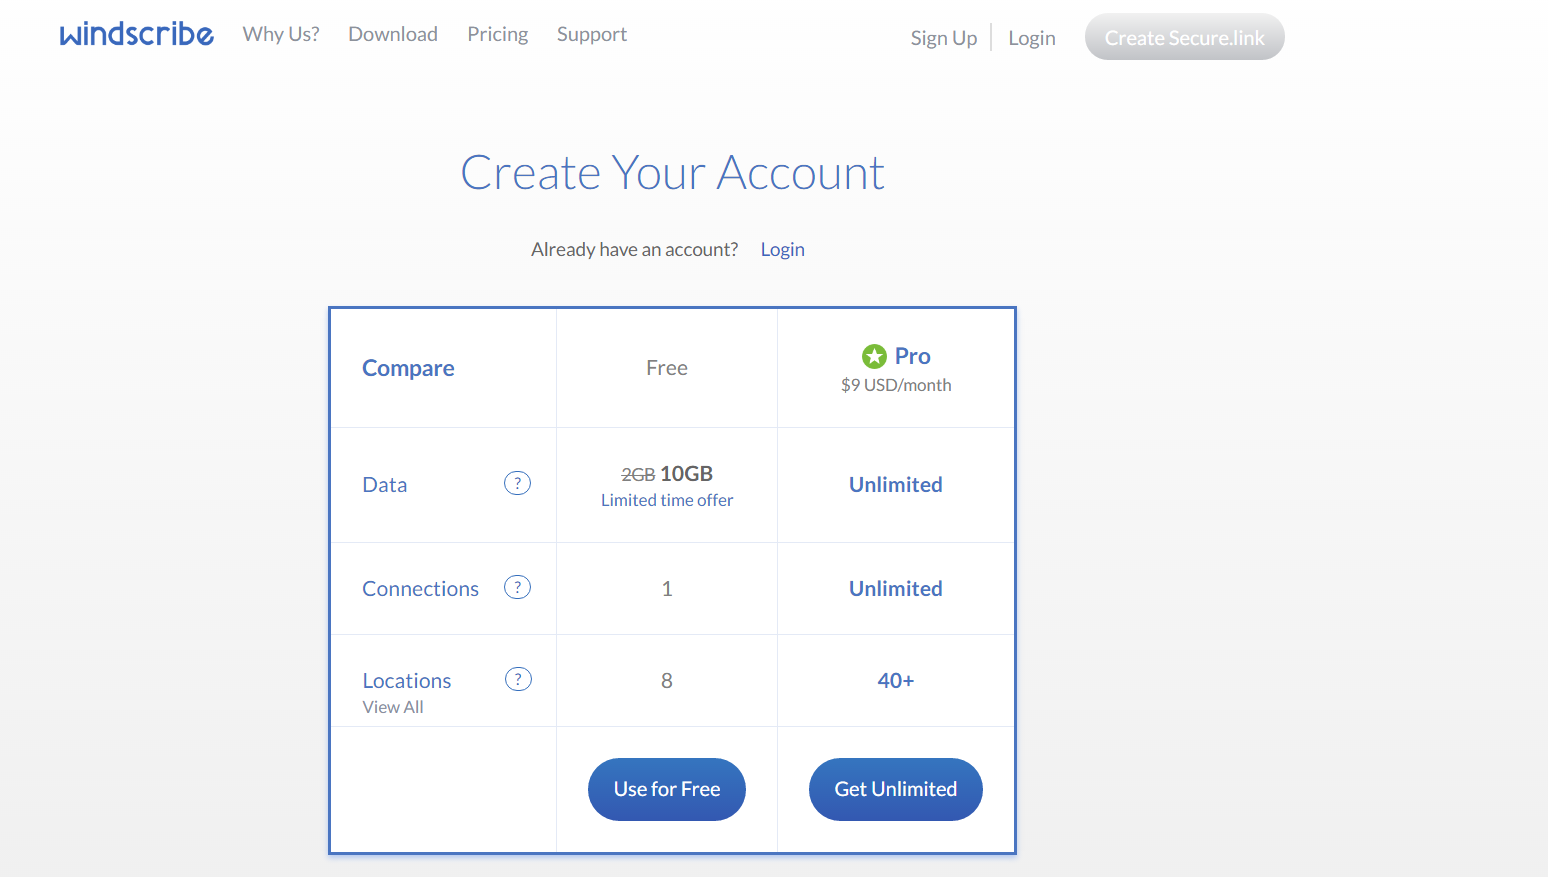Open the Support menu item
The width and height of the screenshot is (1548, 877).
[x=592, y=34]
